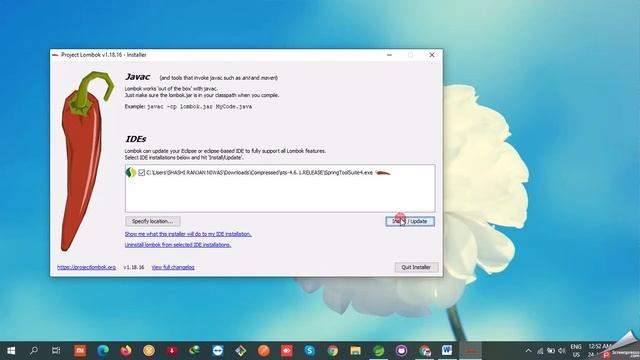Click the ENG US language indicator

point(576,351)
